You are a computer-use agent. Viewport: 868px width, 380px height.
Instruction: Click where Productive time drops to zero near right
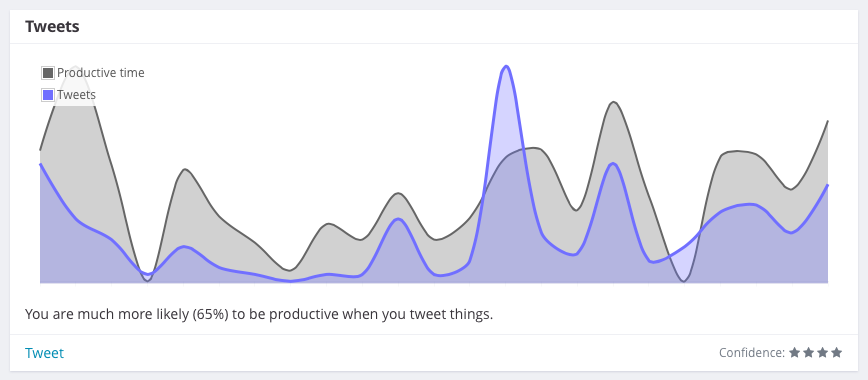684,280
